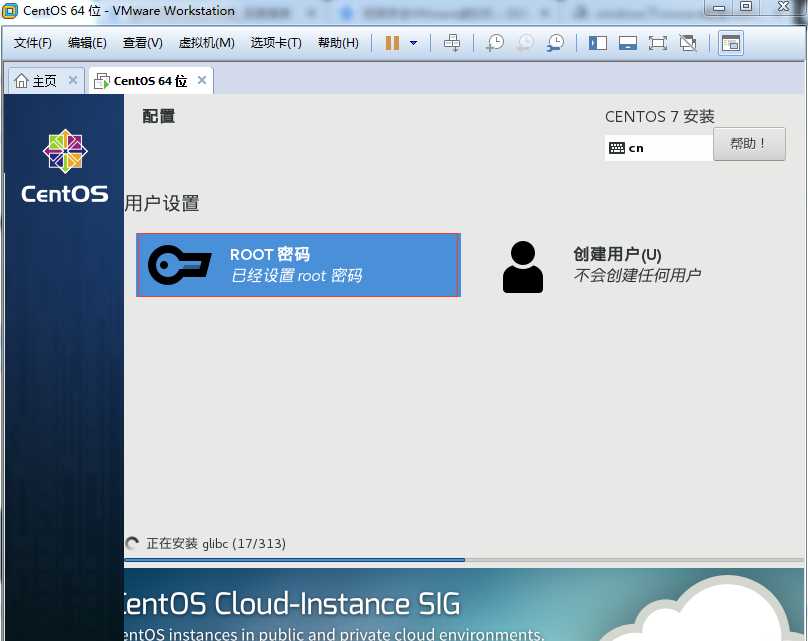Close the 主页 tab
Image resolution: width=808 pixels, height=641 pixels.
click(x=73, y=80)
